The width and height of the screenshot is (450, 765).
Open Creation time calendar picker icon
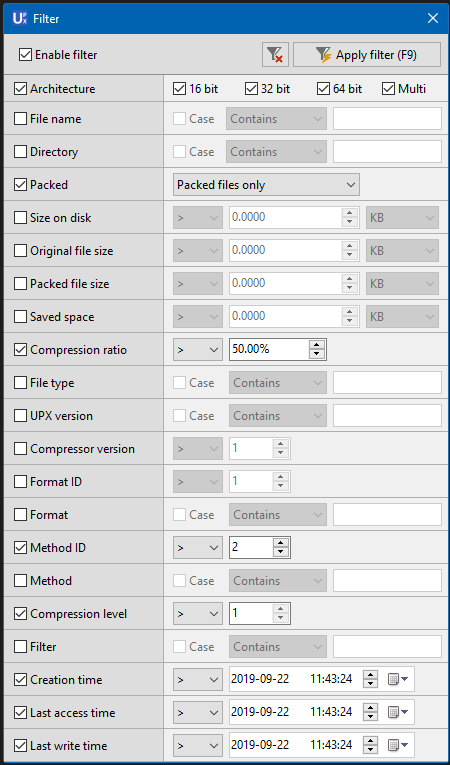pyautogui.click(x=398, y=679)
